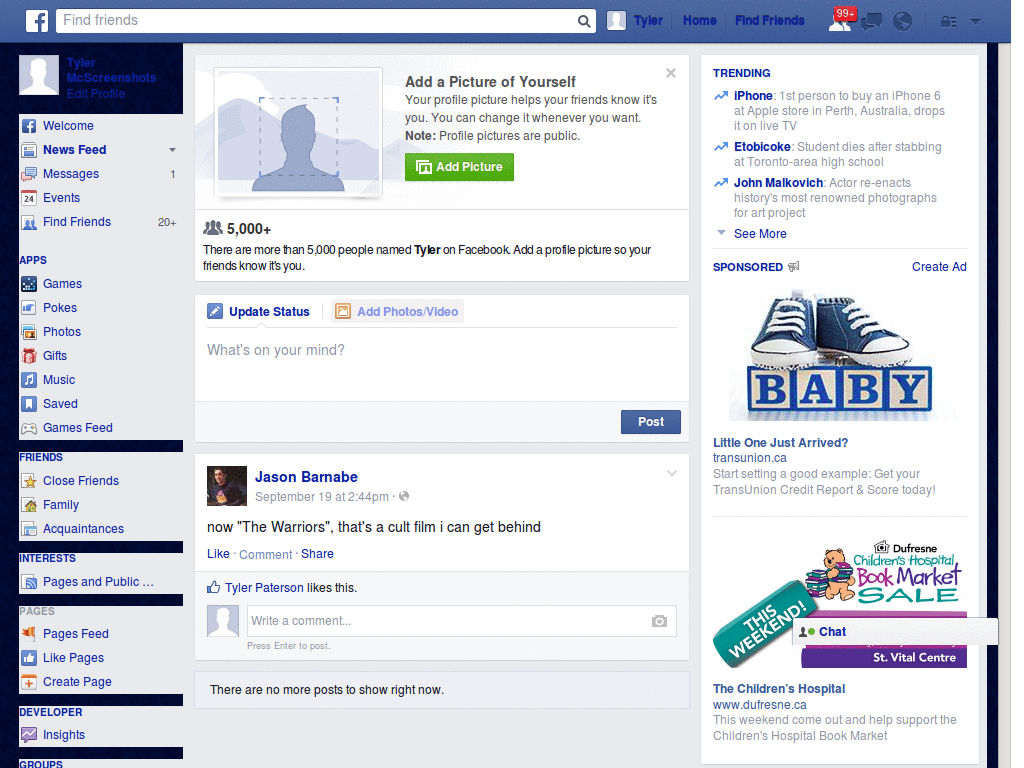This screenshot has width=1024, height=768.
Task: Open Jason Barnabe post options chevron
Action: click(672, 473)
